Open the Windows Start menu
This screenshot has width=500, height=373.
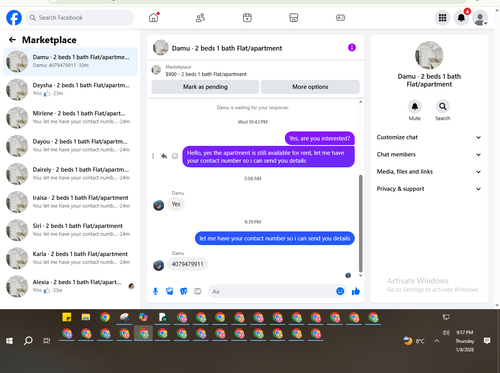[x=9, y=341]
